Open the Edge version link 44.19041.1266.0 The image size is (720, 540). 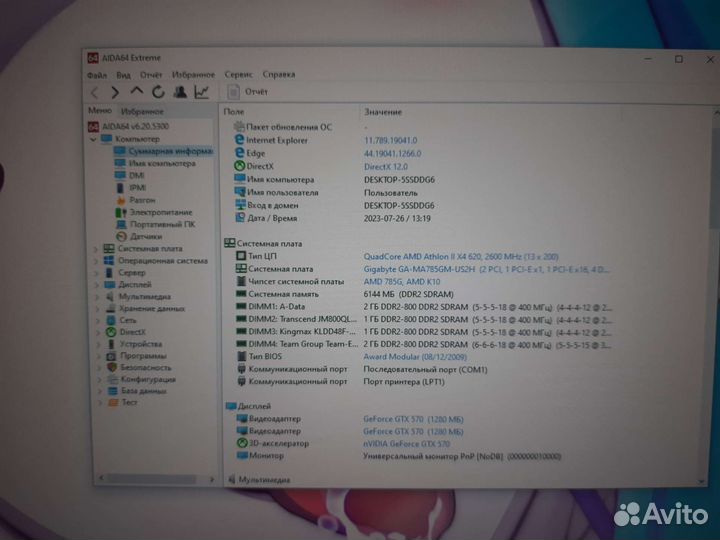pos(392,153)
